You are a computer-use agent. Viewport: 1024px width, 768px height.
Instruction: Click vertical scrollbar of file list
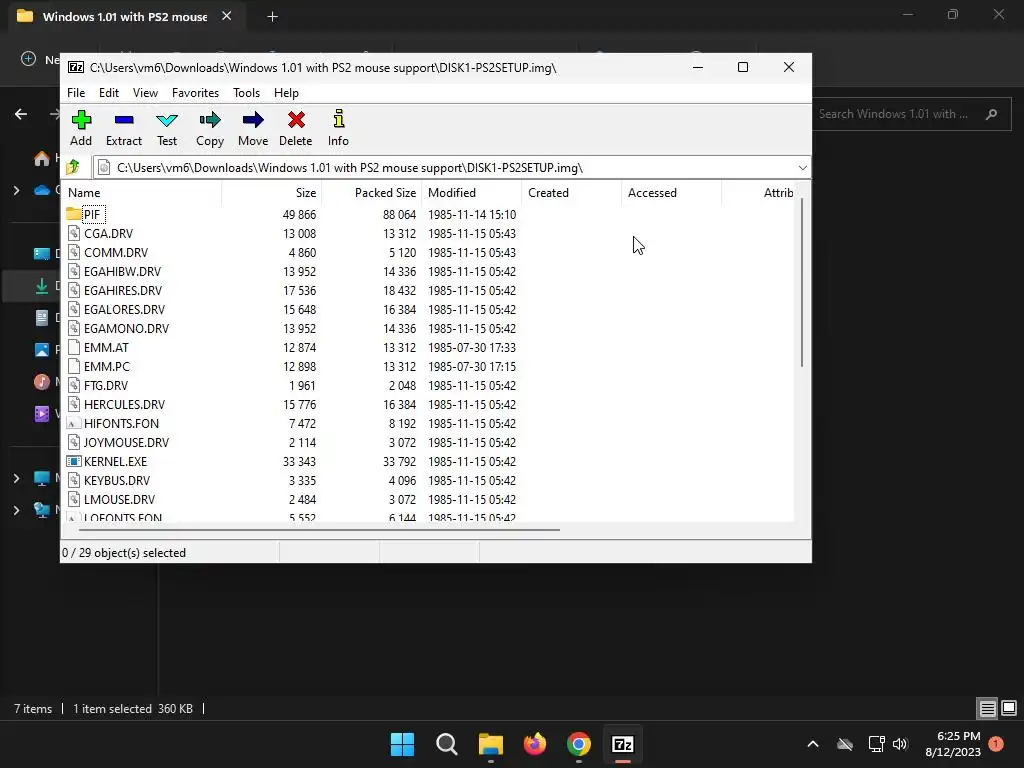coord(801,282)
